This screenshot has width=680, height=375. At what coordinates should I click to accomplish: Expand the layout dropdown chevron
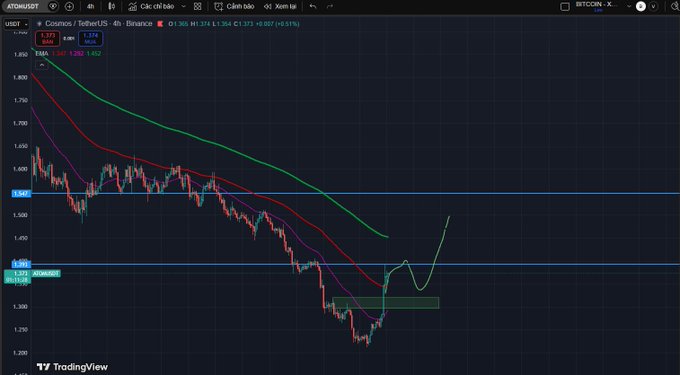point(629,7)
